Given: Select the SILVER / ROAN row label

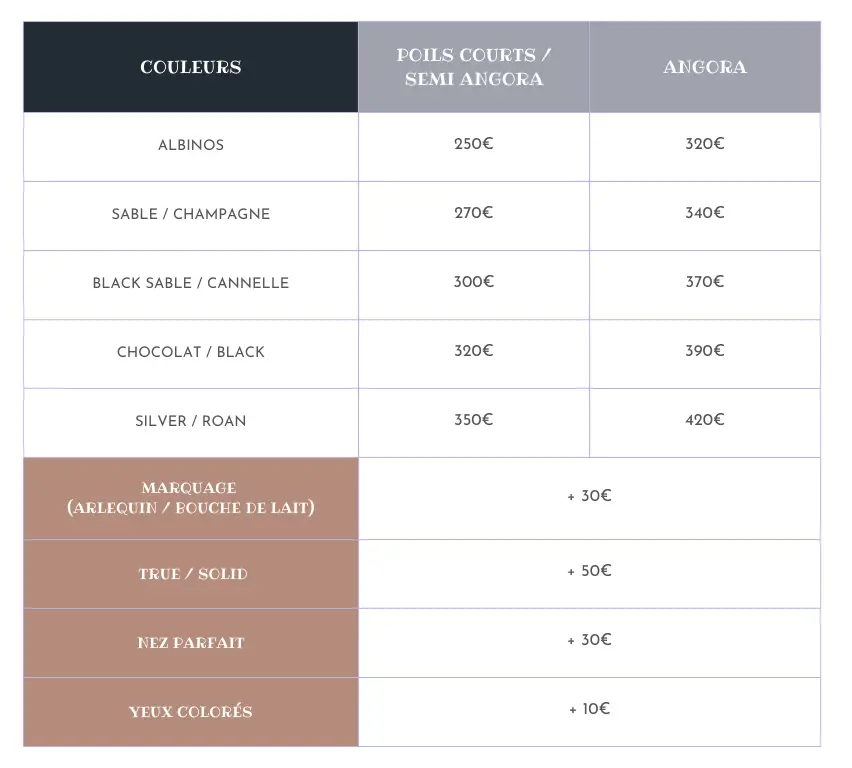Looking at the screenshot, I should (191, 421).
